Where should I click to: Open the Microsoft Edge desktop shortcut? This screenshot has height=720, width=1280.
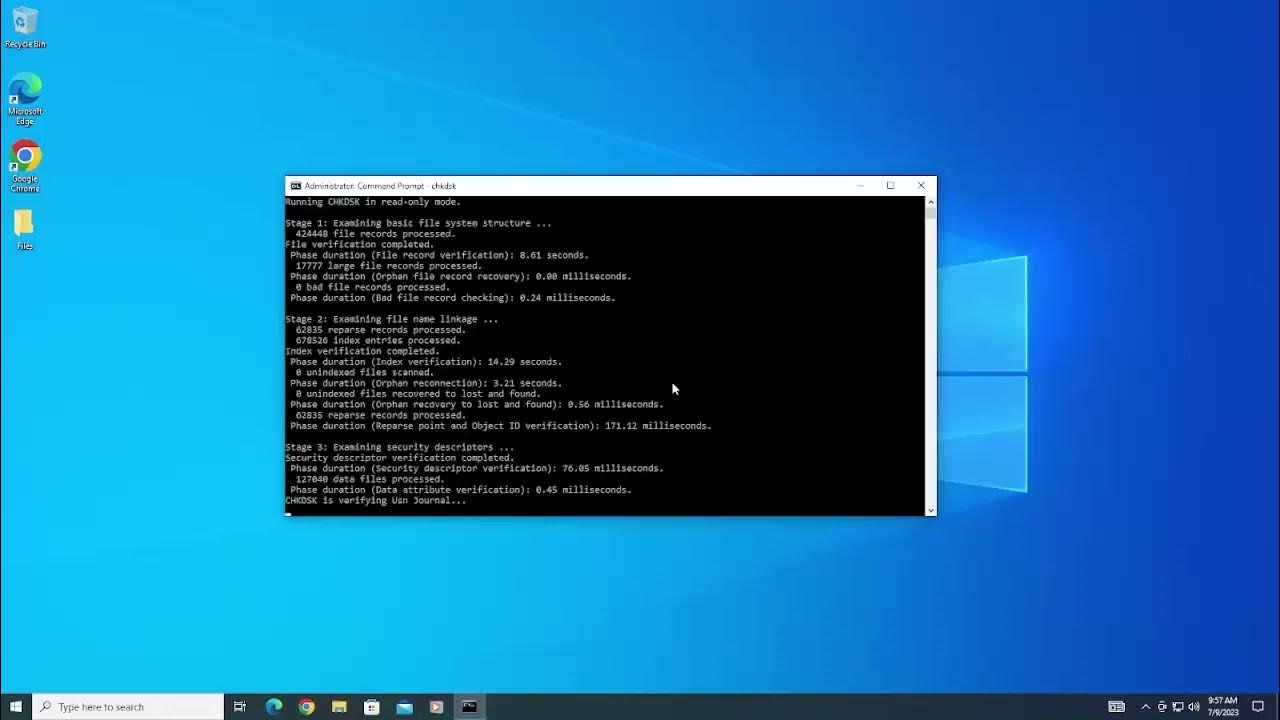(x=25, y=99)
